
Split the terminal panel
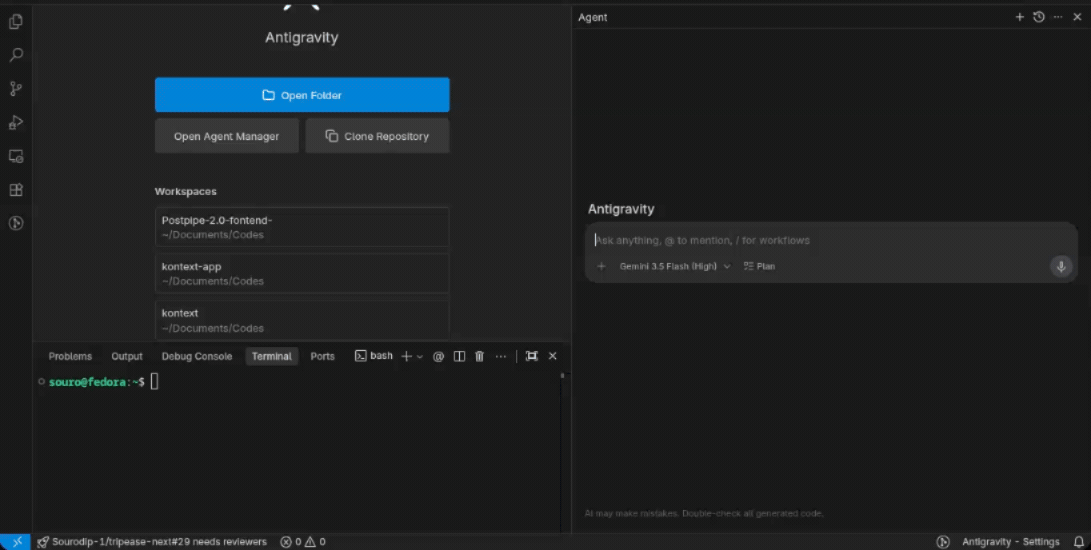coord(459,356)
